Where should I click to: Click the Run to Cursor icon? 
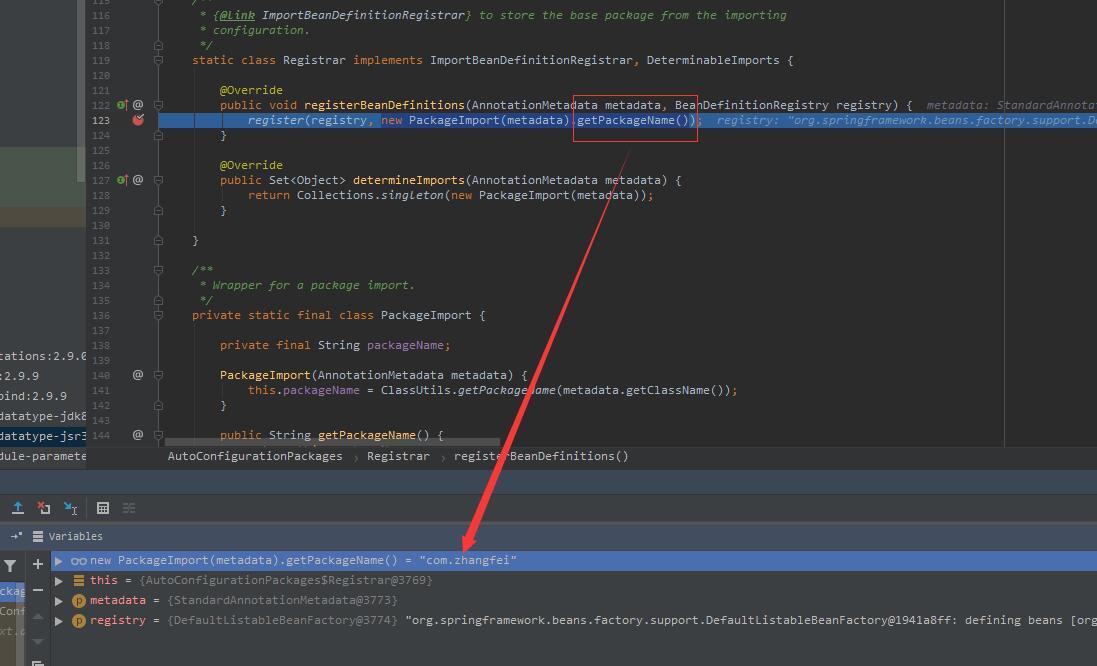coord(71,508)
